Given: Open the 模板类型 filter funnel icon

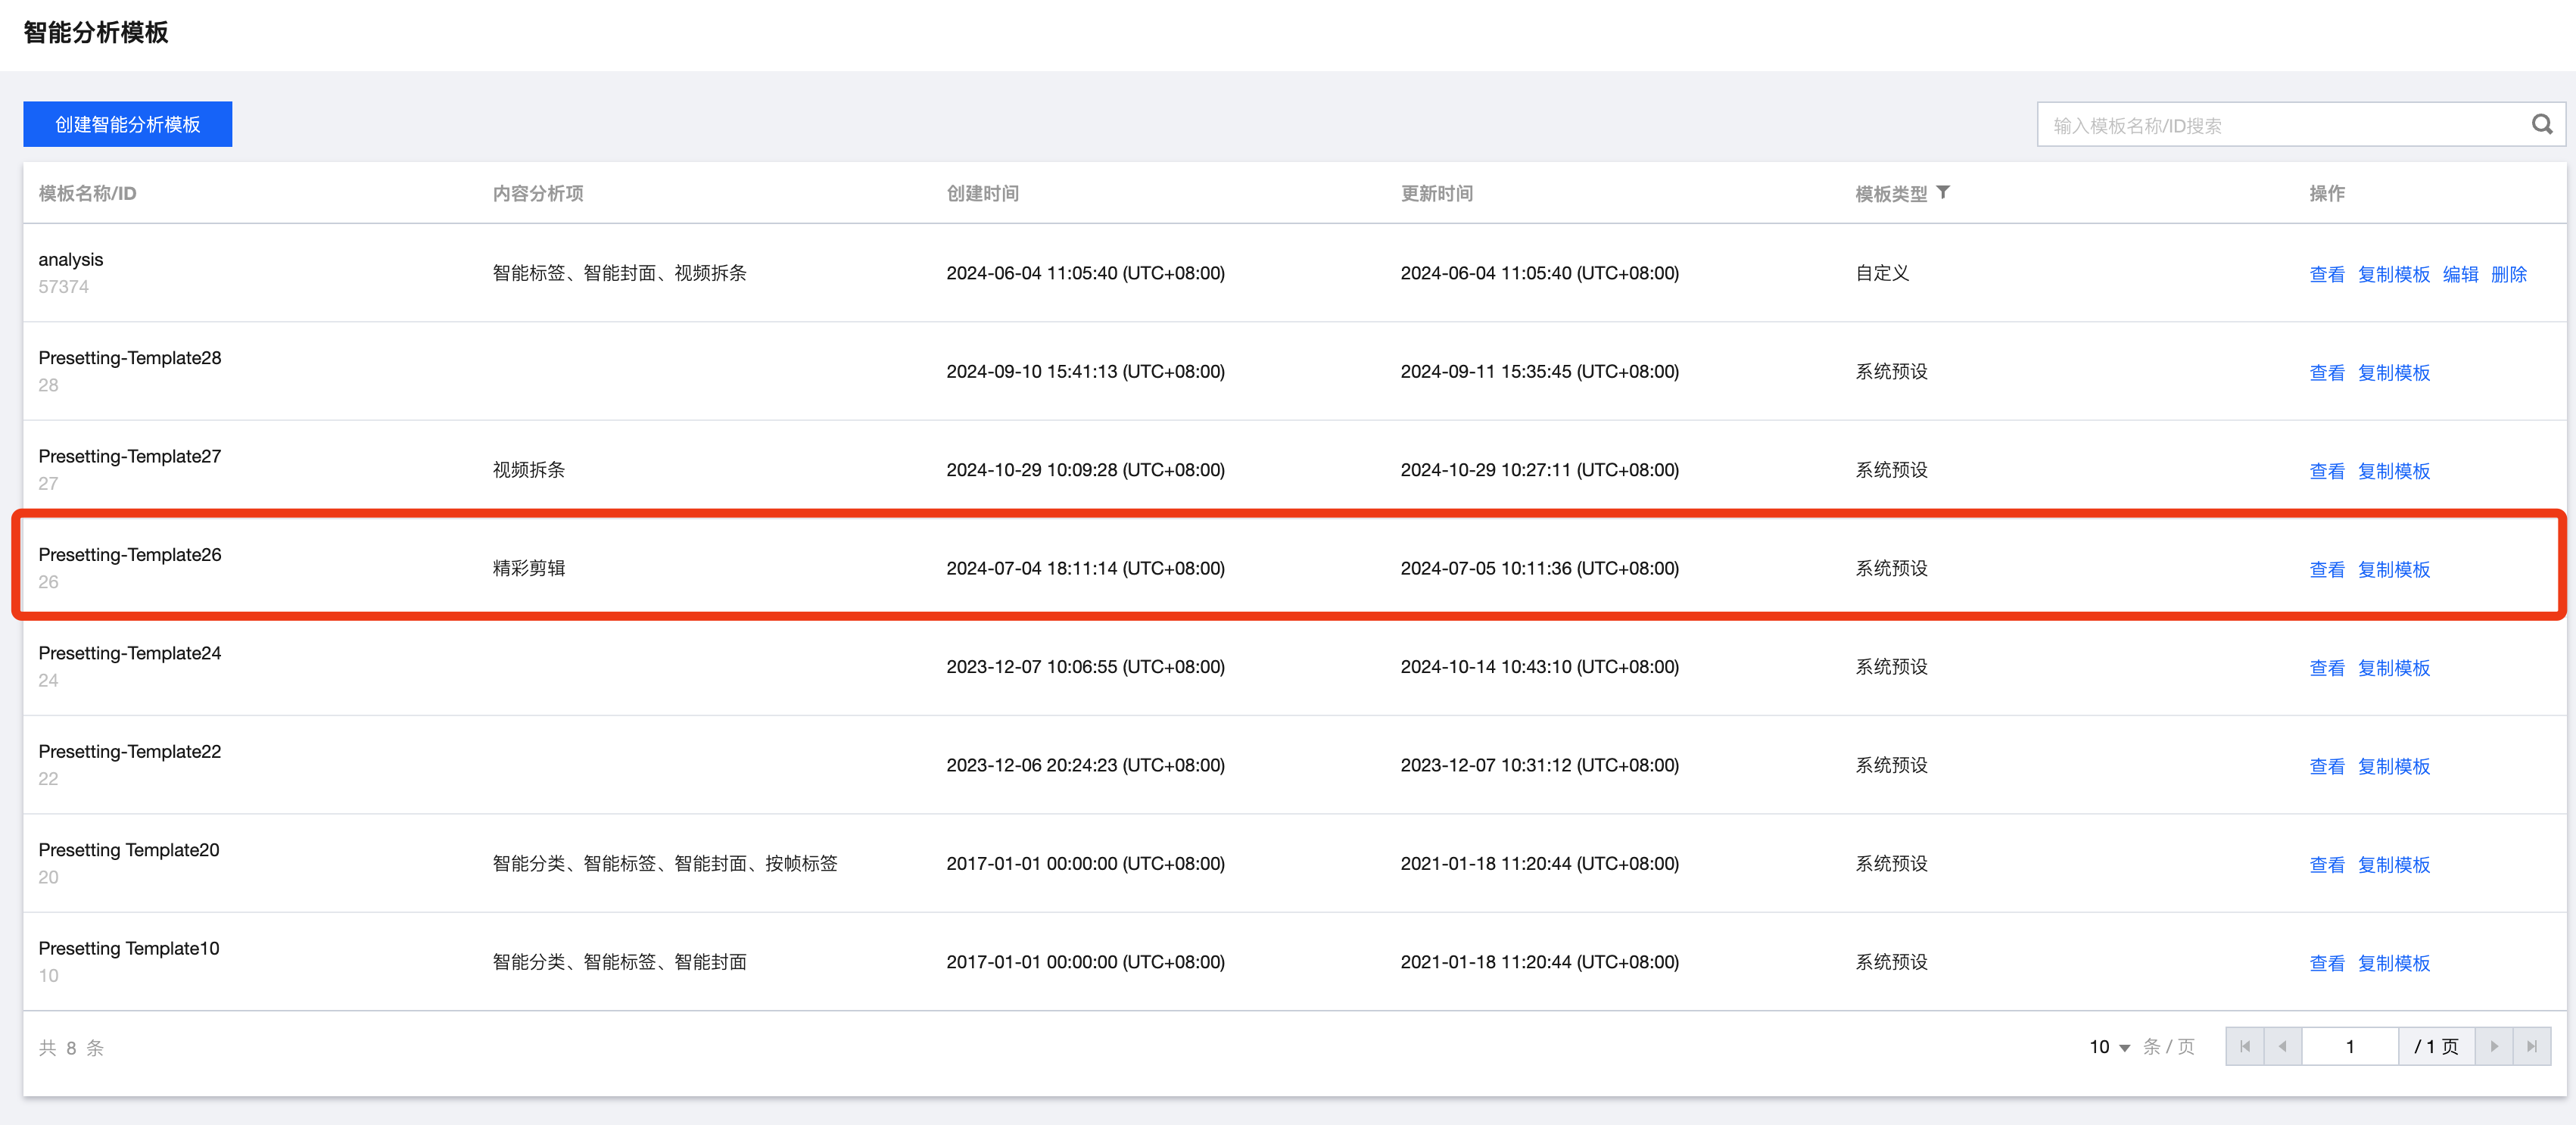Looking at the screenshot, I should coord(1943,192).
